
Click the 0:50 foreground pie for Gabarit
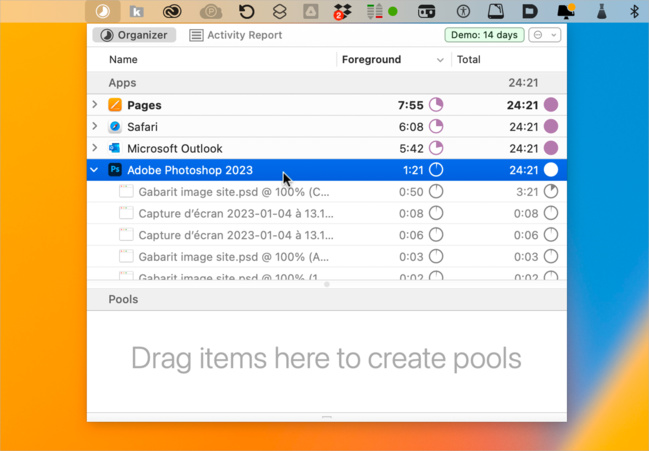[x=436, y=192]
